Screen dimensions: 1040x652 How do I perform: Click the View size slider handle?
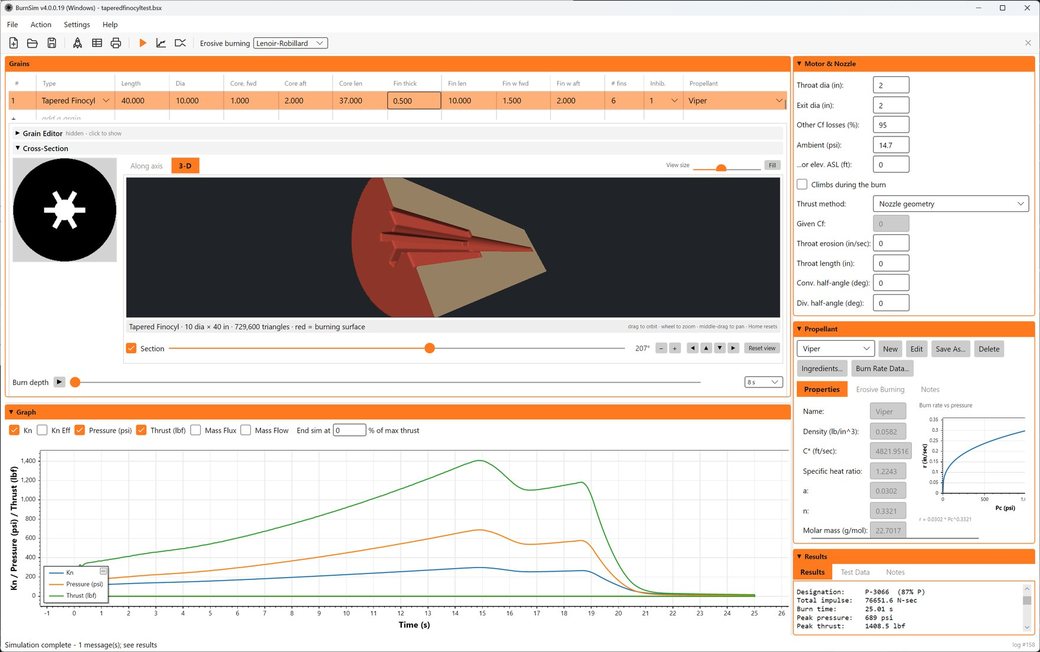click(x=721, y=168)
